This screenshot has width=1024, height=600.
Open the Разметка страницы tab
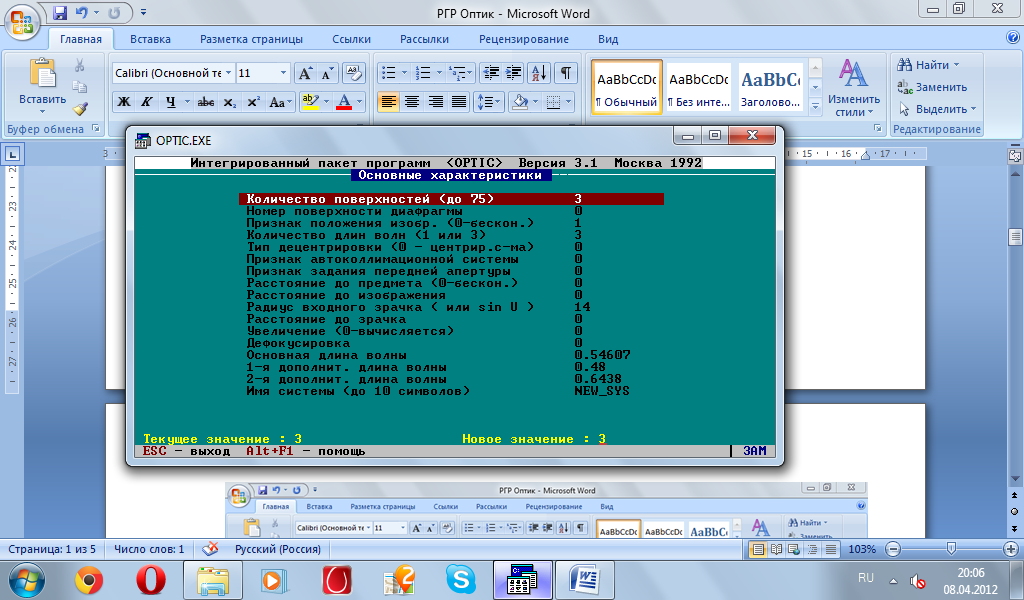coord(251,39)
